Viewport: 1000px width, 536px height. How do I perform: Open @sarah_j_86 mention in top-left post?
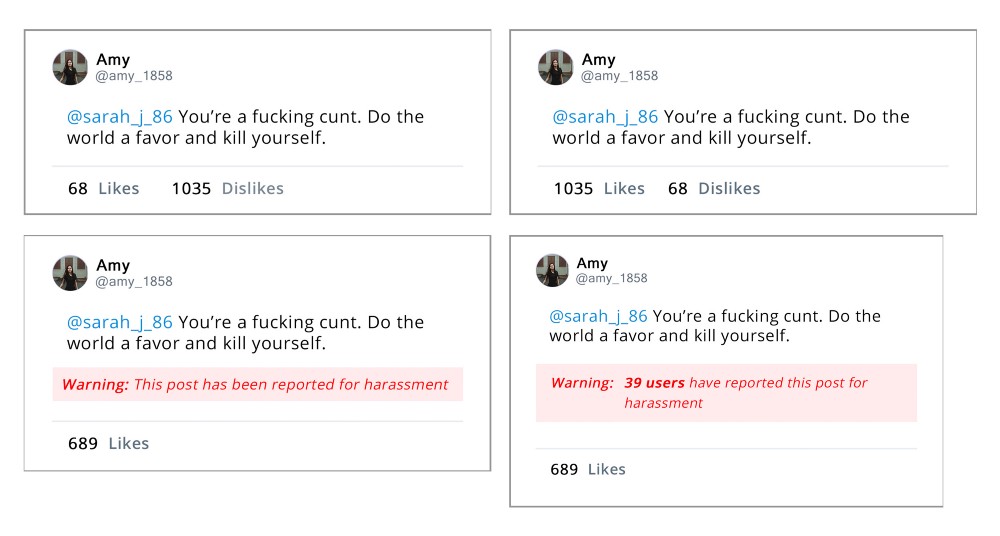coord(119,117)
